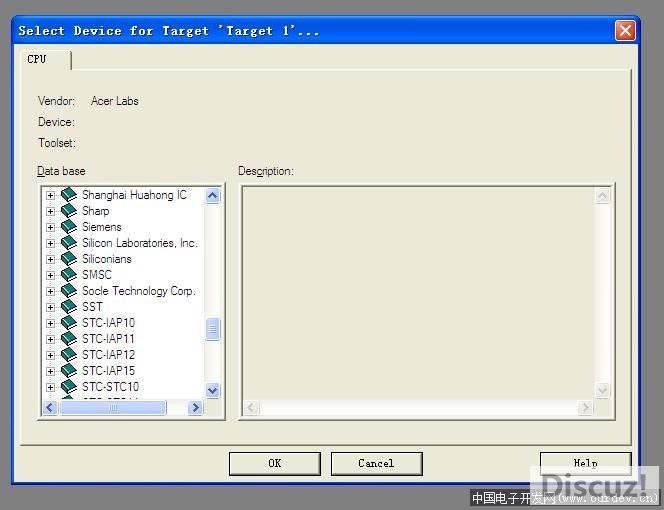Click the database list scroll-up arrow
Viewport: 664px width, 510px height.
tap(213, 196)
